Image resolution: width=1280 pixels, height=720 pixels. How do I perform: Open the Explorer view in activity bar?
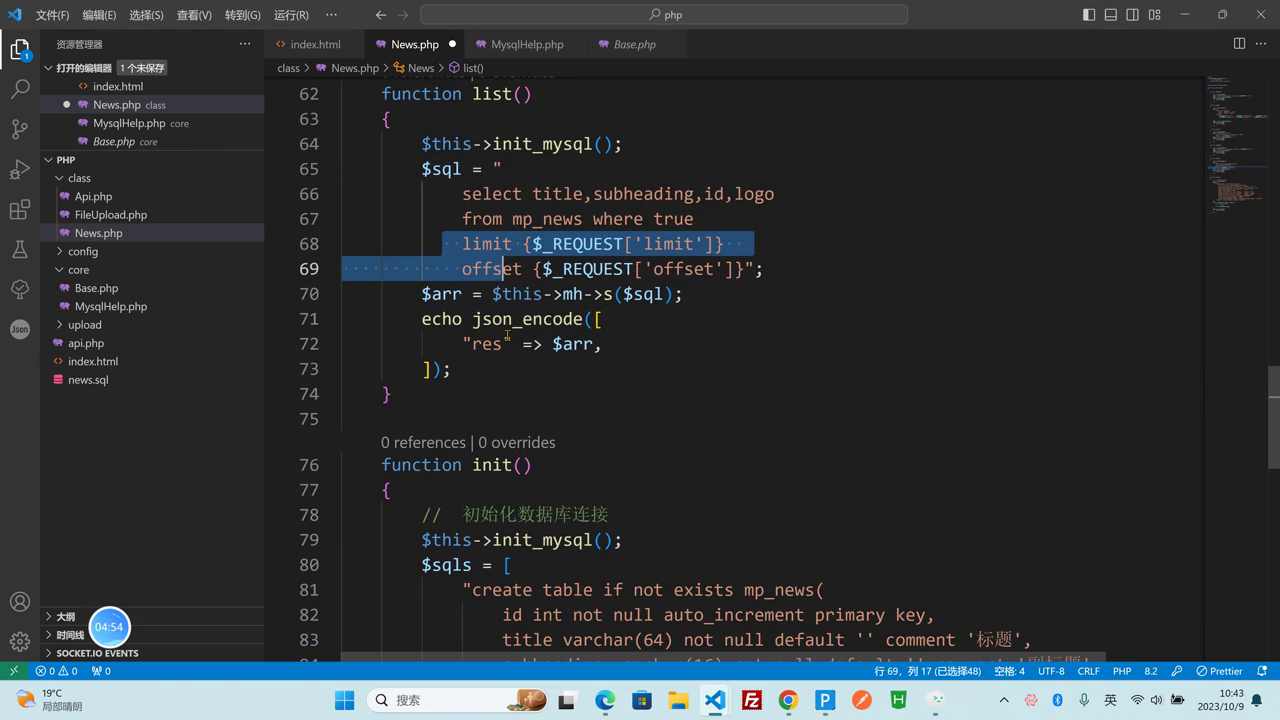(20, 50)
